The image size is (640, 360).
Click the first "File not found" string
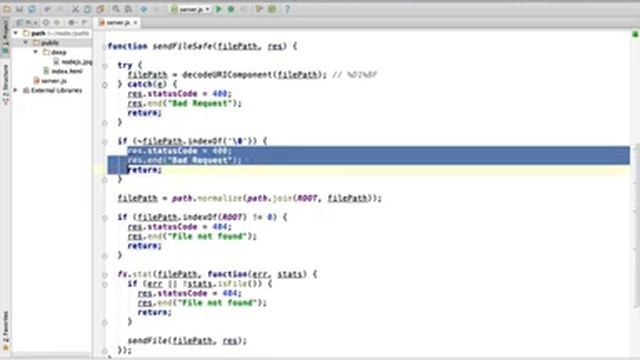[209, 236]
